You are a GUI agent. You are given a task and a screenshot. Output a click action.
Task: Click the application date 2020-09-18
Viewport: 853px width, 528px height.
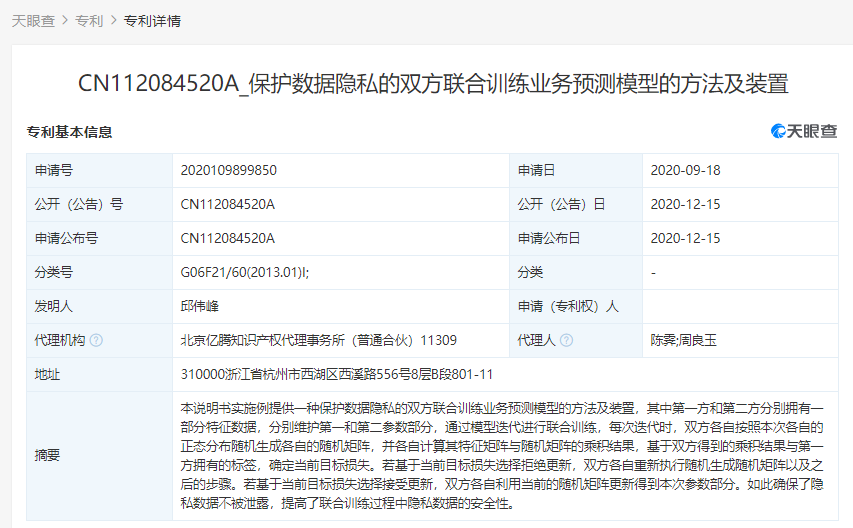685,170
